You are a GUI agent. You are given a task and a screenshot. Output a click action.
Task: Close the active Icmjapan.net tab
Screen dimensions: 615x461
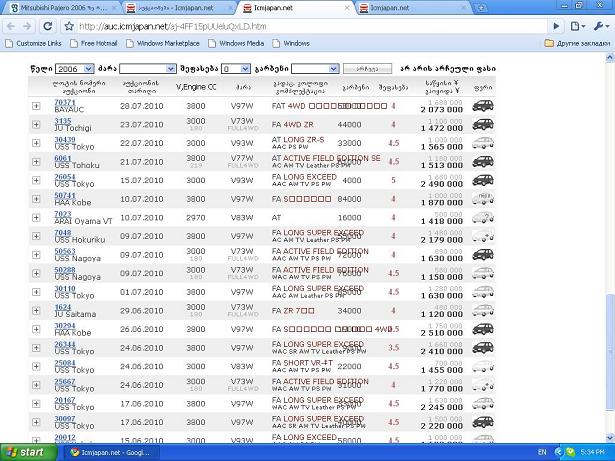point(347,8)
